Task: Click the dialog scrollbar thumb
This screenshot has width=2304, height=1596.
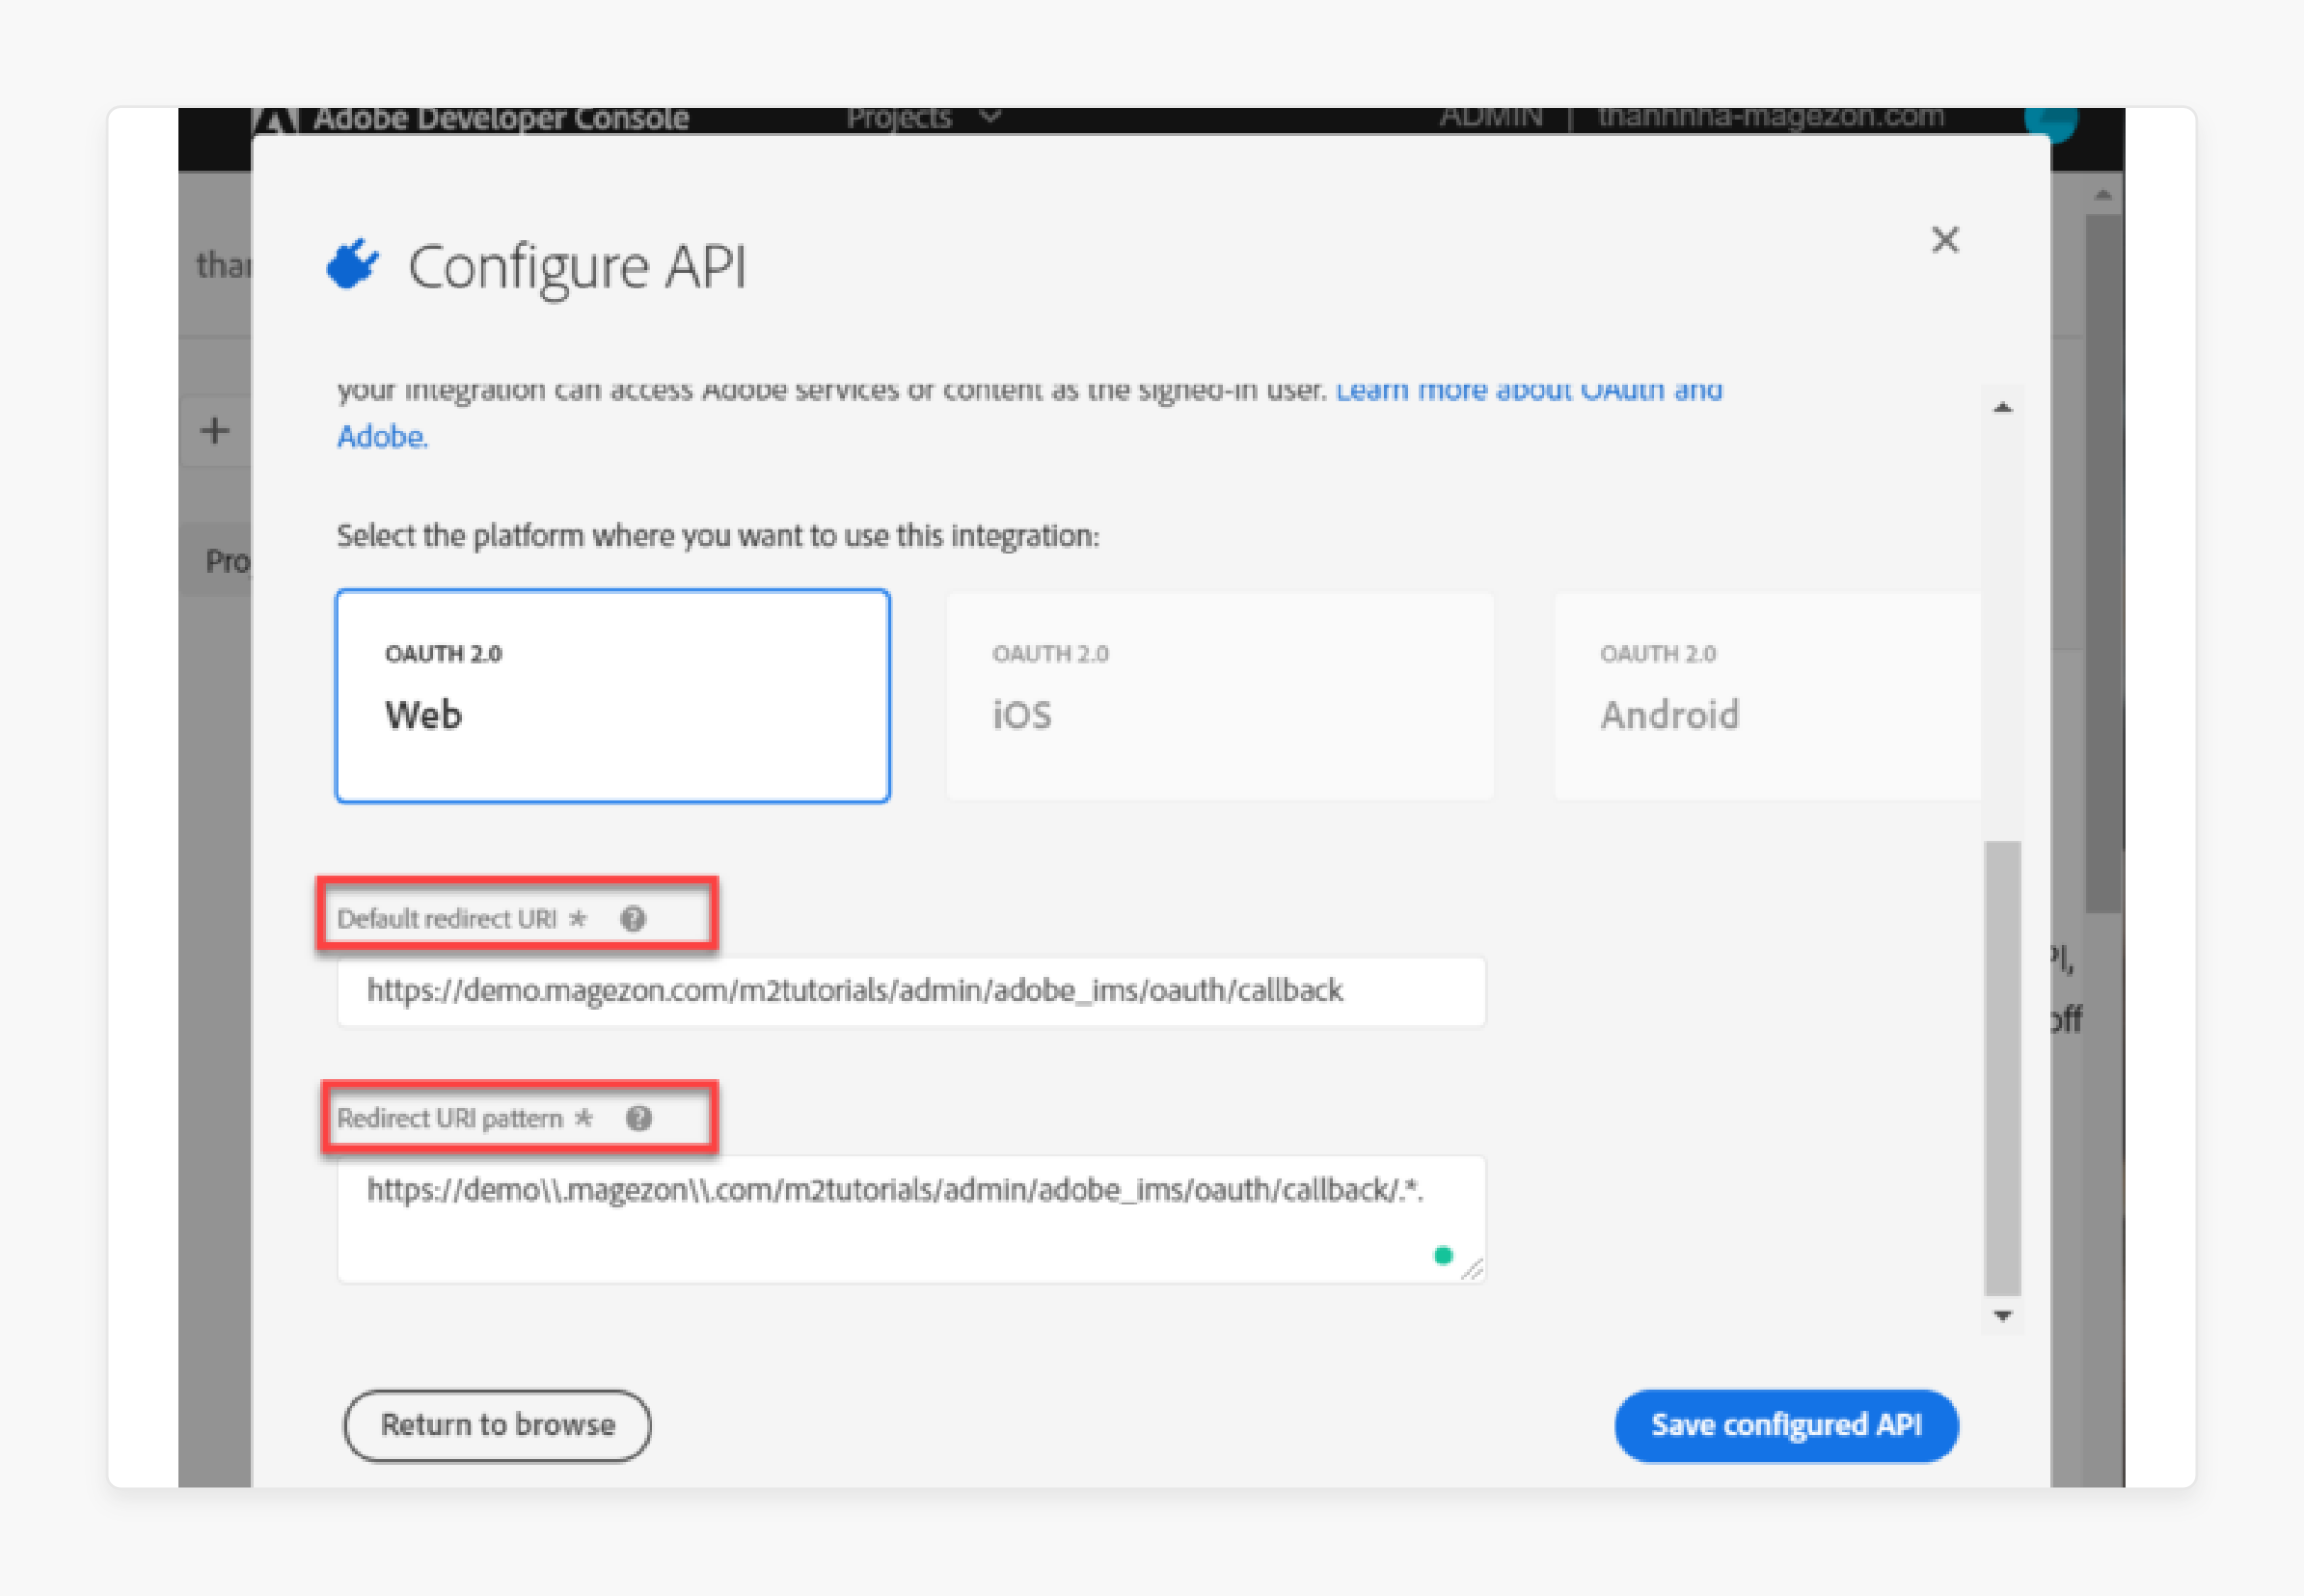Action: [x=2002, y=1068]
